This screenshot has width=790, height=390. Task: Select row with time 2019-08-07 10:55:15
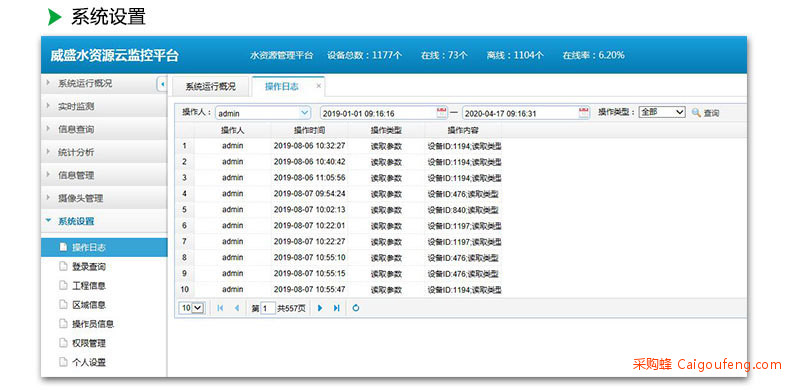[x=339, y=274]
